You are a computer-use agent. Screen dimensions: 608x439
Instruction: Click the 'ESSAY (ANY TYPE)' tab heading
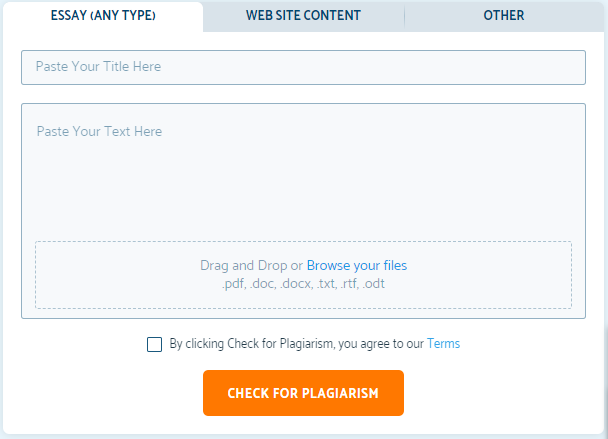103,16
